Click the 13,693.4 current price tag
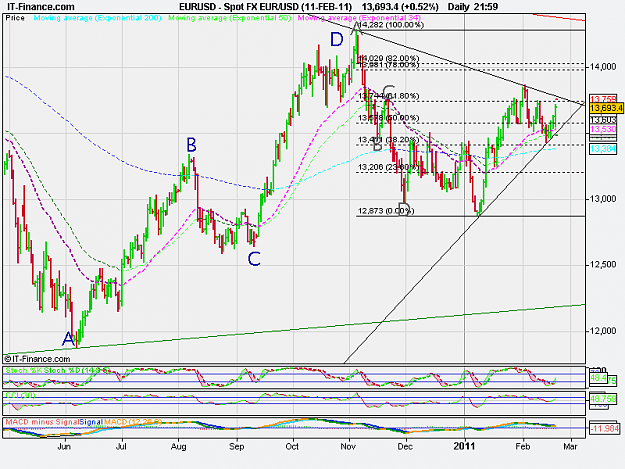 click(x=606, y=108)
